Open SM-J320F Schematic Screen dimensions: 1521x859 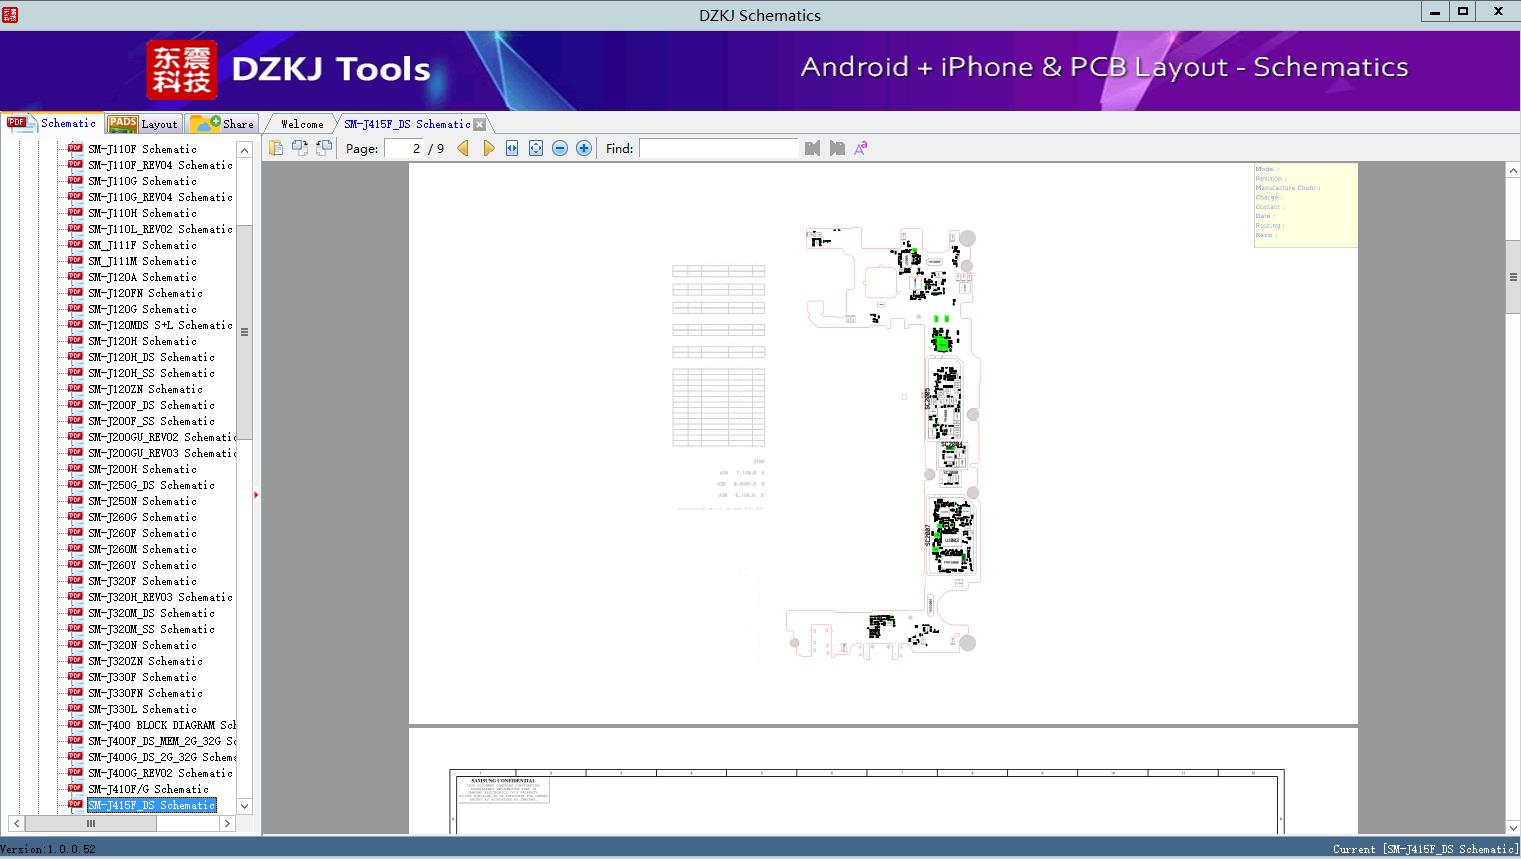coord(142,581)
